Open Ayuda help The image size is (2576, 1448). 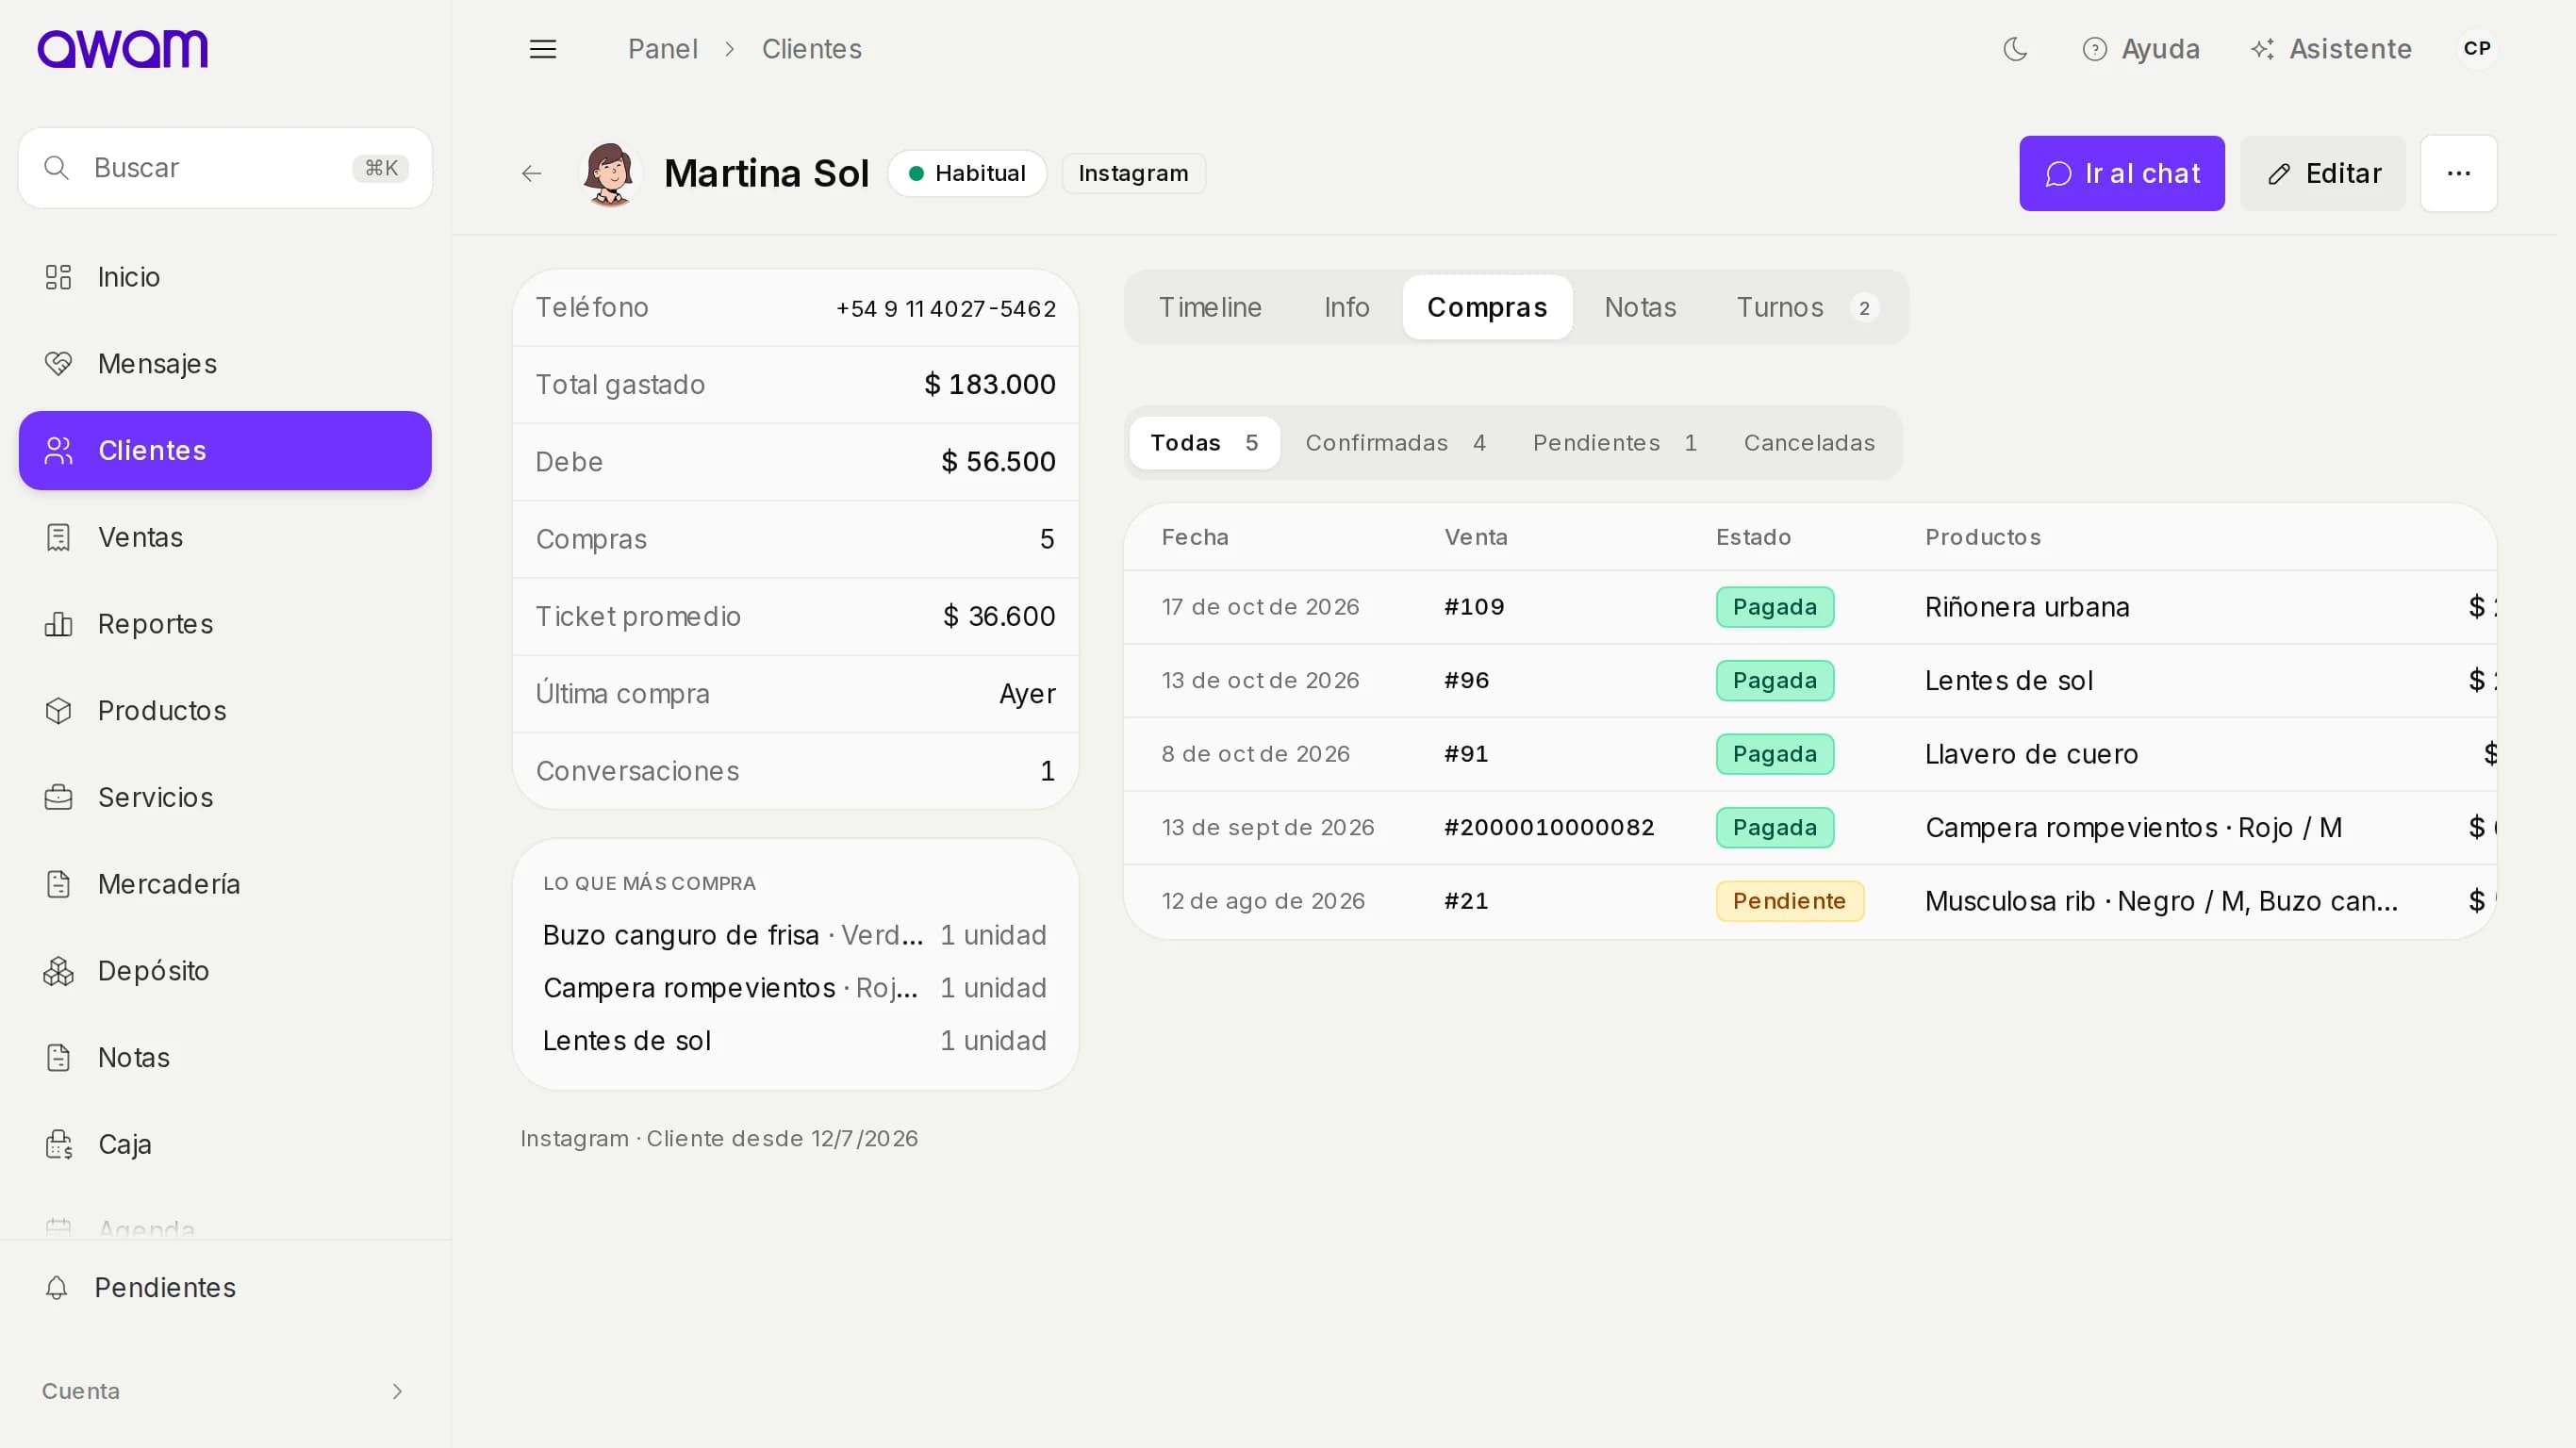pos(2141,49)
